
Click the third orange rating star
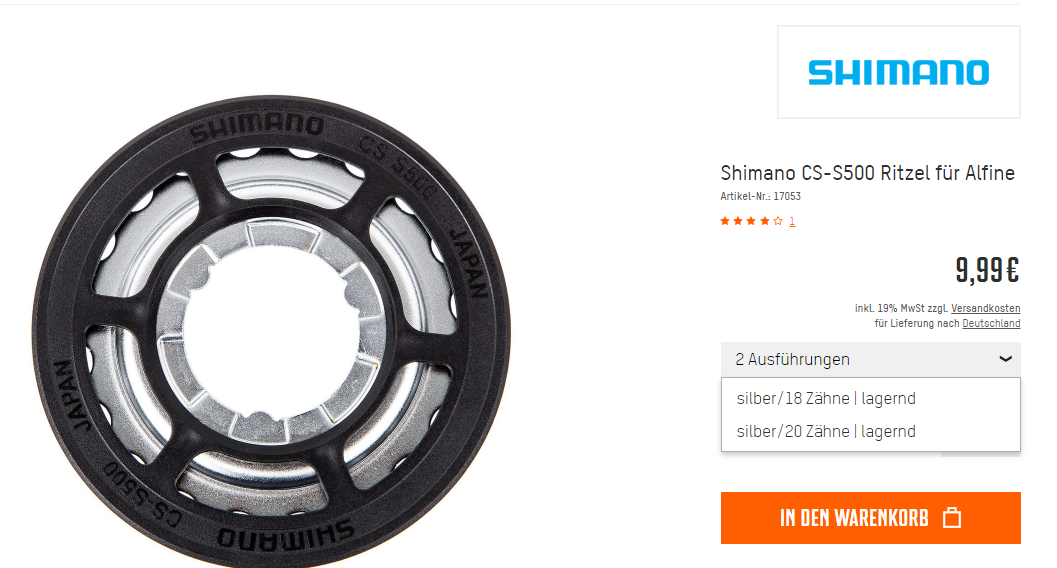click(752, 221)
